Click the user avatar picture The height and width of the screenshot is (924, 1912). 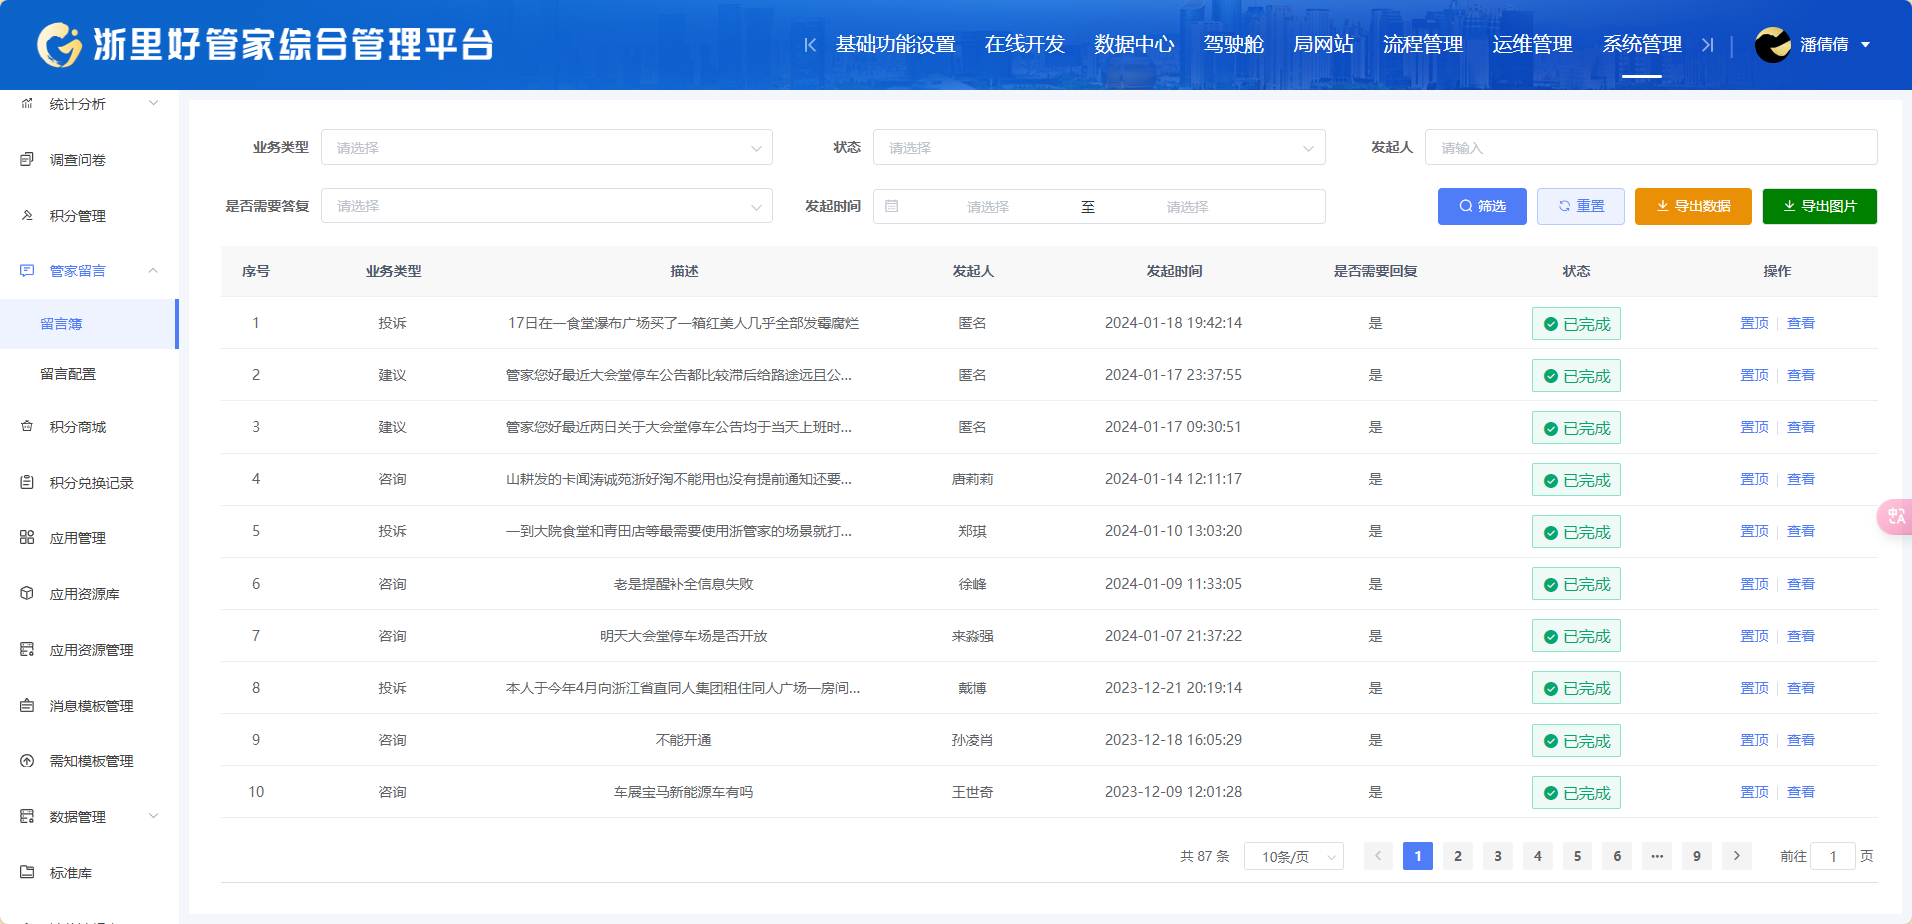pyautogui.click(x=1773, y=45)
